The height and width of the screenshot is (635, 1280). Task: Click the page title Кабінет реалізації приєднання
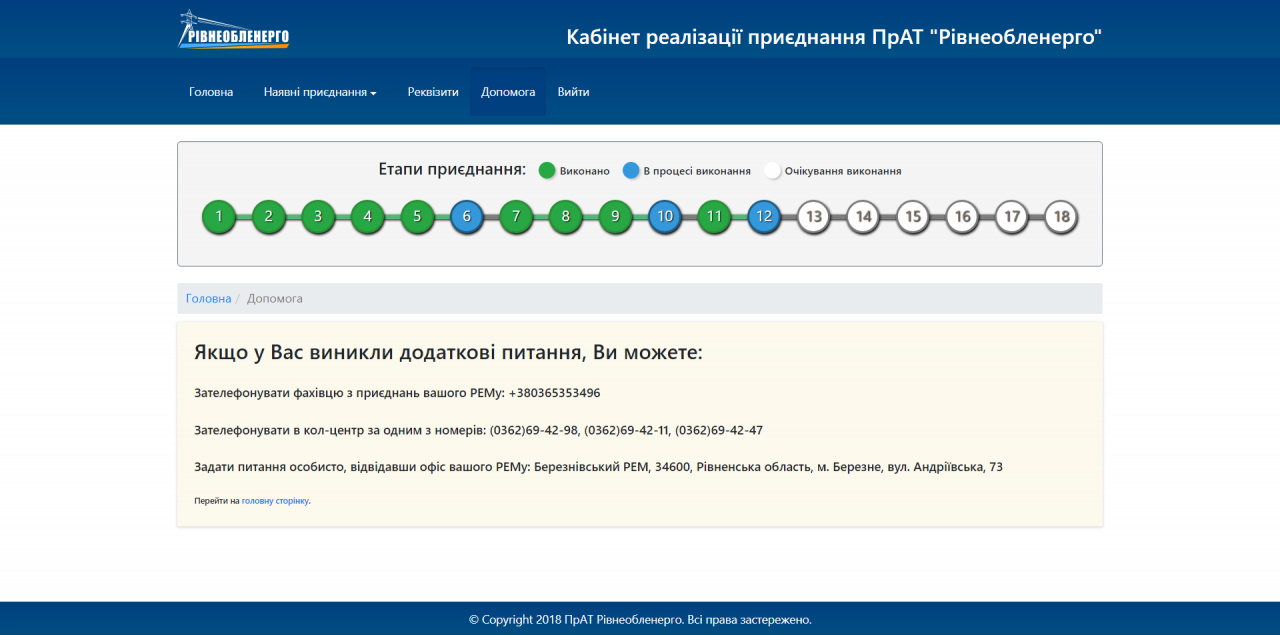(834, 38)
